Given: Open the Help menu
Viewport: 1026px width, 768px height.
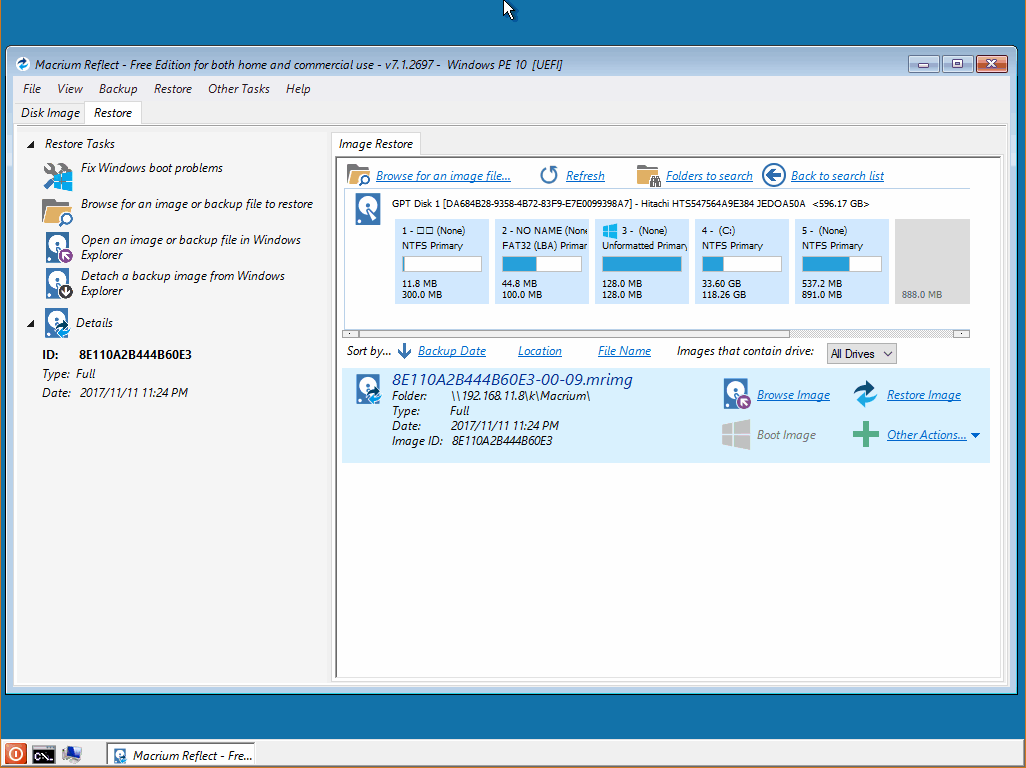Looking at the screenshot, I should coord(298,89).
